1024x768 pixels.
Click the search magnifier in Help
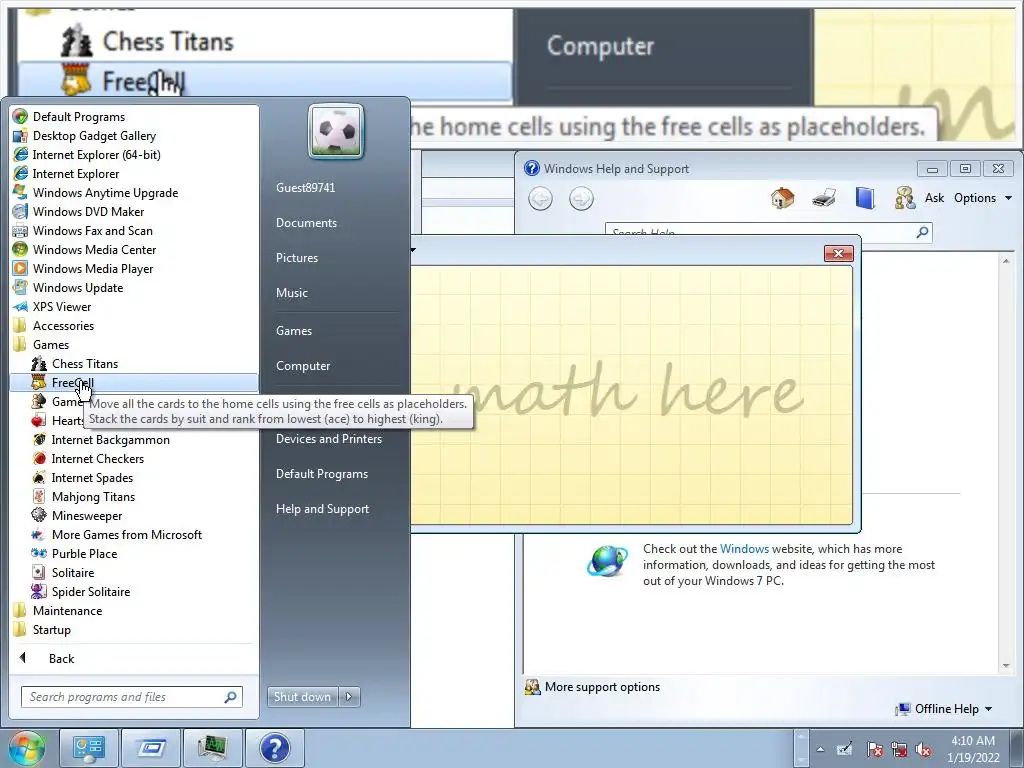(922, 232)
